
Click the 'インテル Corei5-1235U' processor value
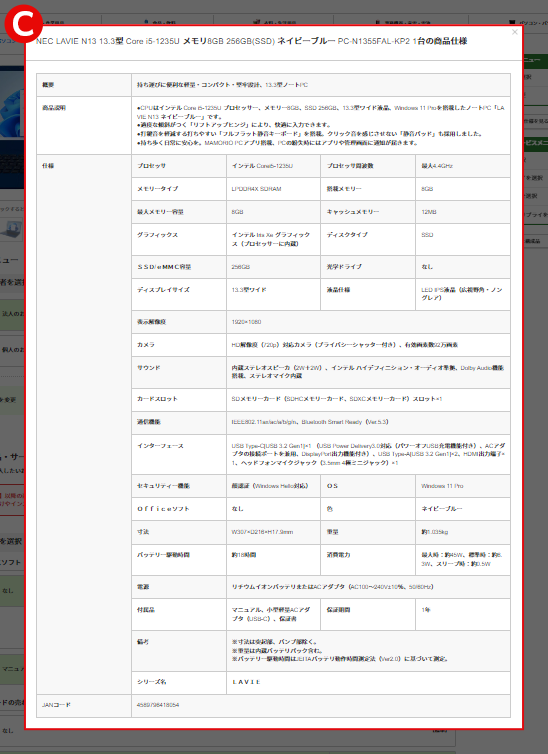(262, 166)
